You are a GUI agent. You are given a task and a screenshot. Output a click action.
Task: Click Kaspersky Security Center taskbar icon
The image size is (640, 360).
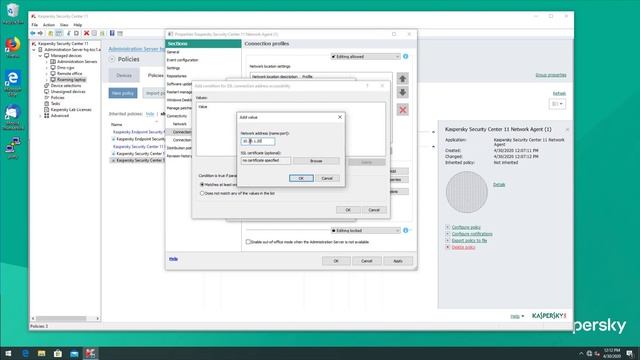(91, 353)
